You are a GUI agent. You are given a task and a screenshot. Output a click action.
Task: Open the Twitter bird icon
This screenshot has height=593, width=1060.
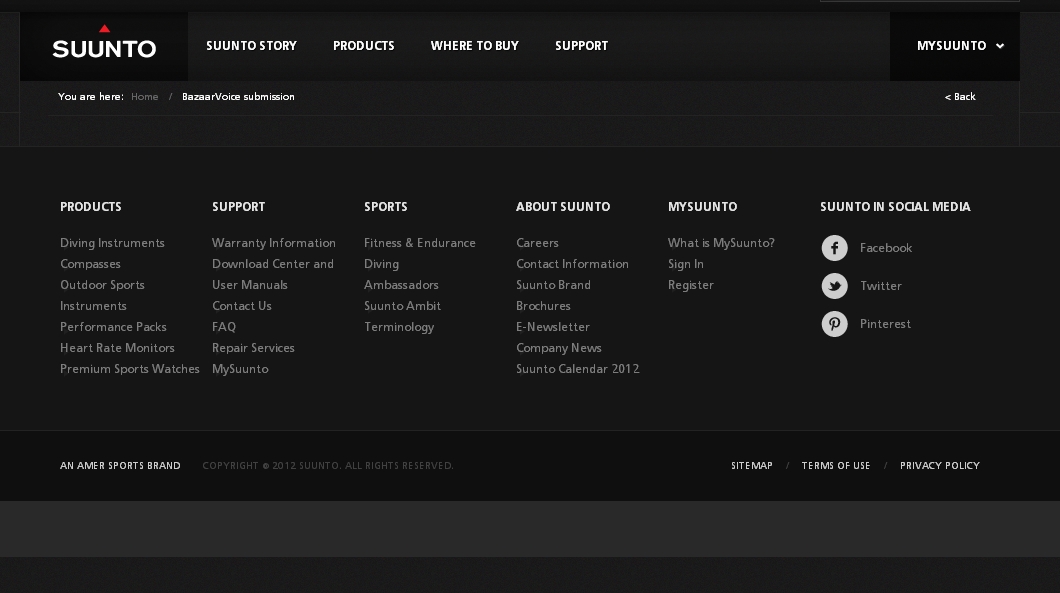834,286
